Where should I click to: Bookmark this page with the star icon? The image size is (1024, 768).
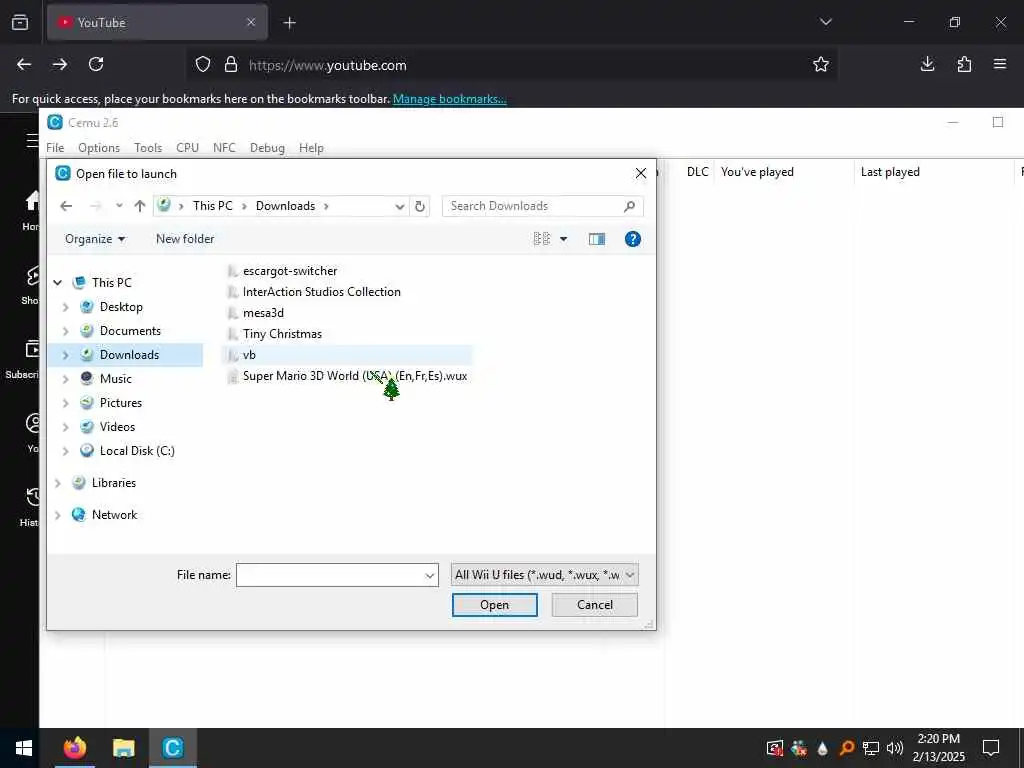coord(821,64)
